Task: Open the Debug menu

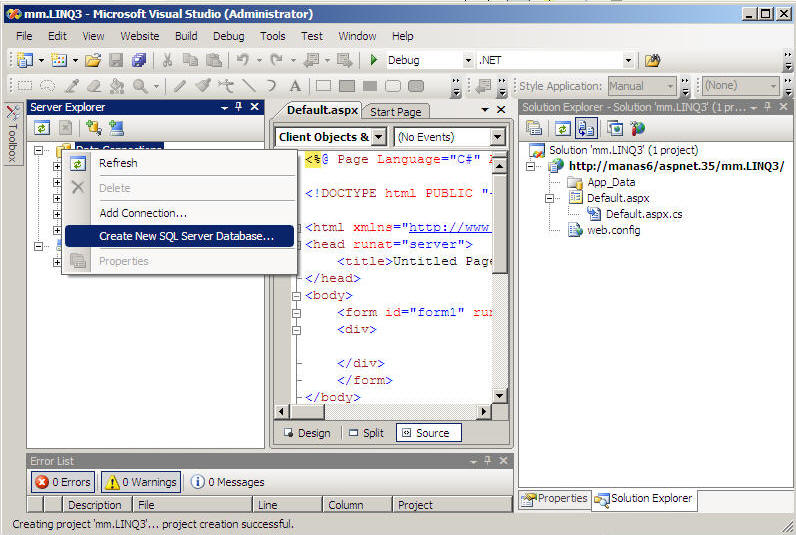Action: 228,36
